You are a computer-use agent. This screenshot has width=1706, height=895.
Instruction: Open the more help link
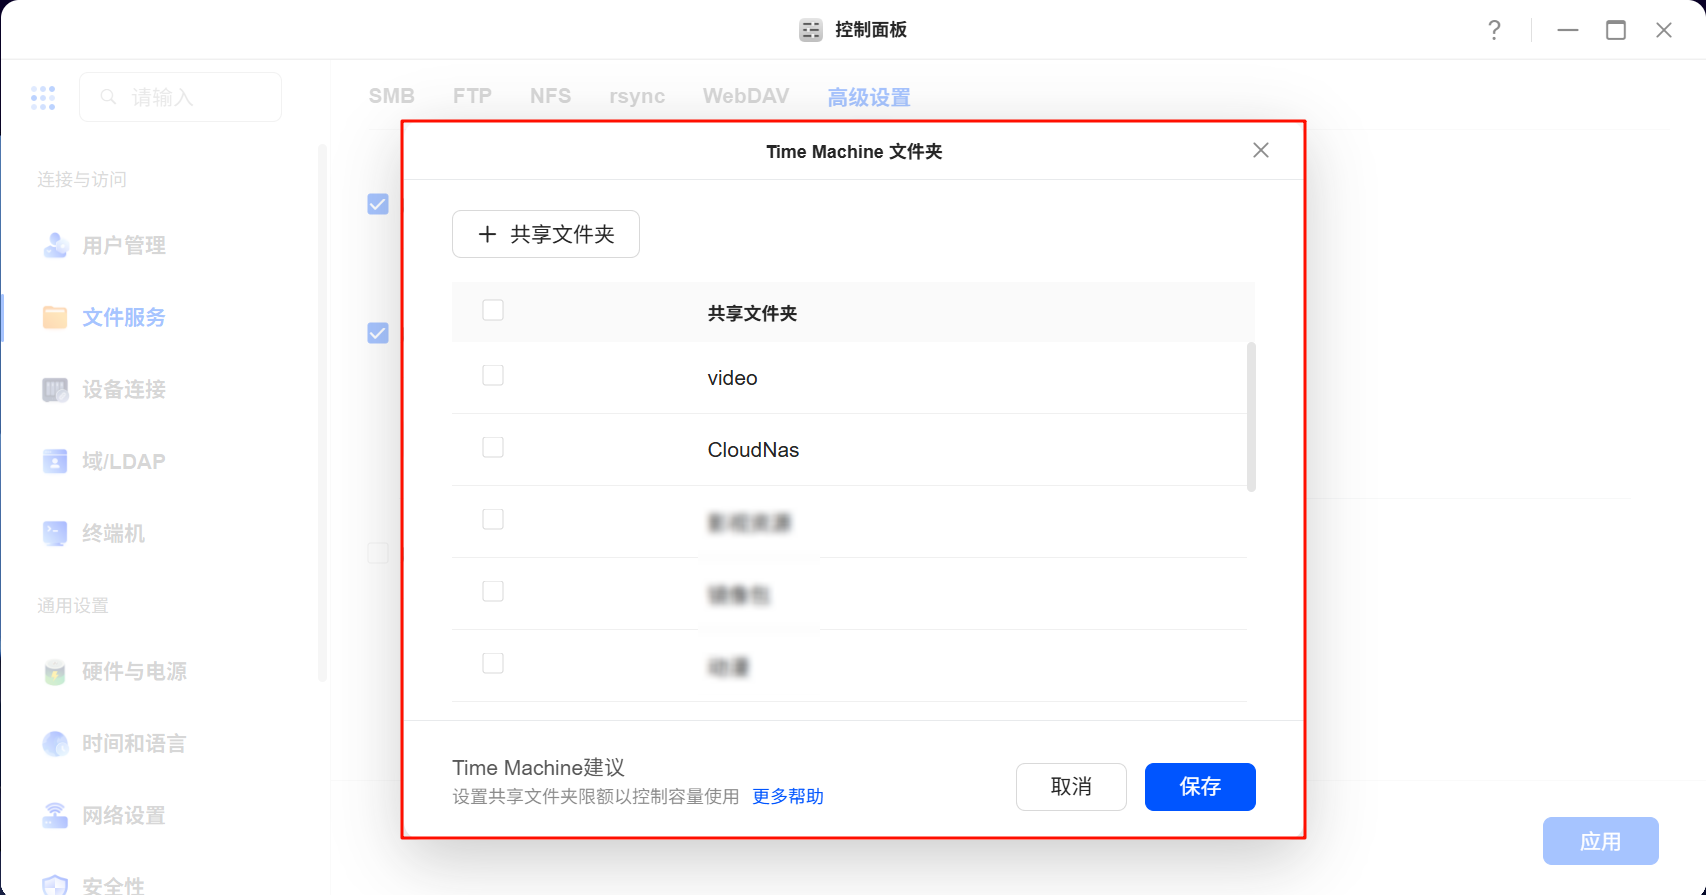(x=788, y=796)
